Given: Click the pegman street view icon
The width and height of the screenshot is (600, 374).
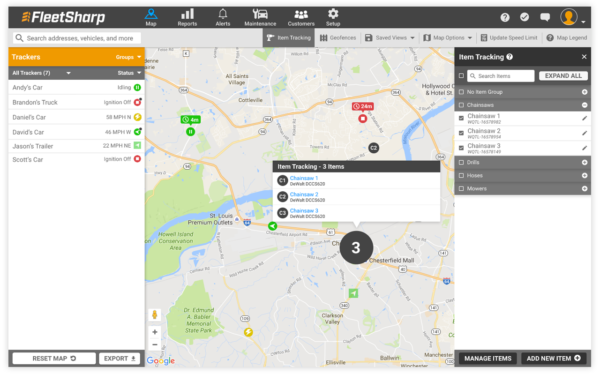Looking at the screenshot, I should [x=155, y=315].
